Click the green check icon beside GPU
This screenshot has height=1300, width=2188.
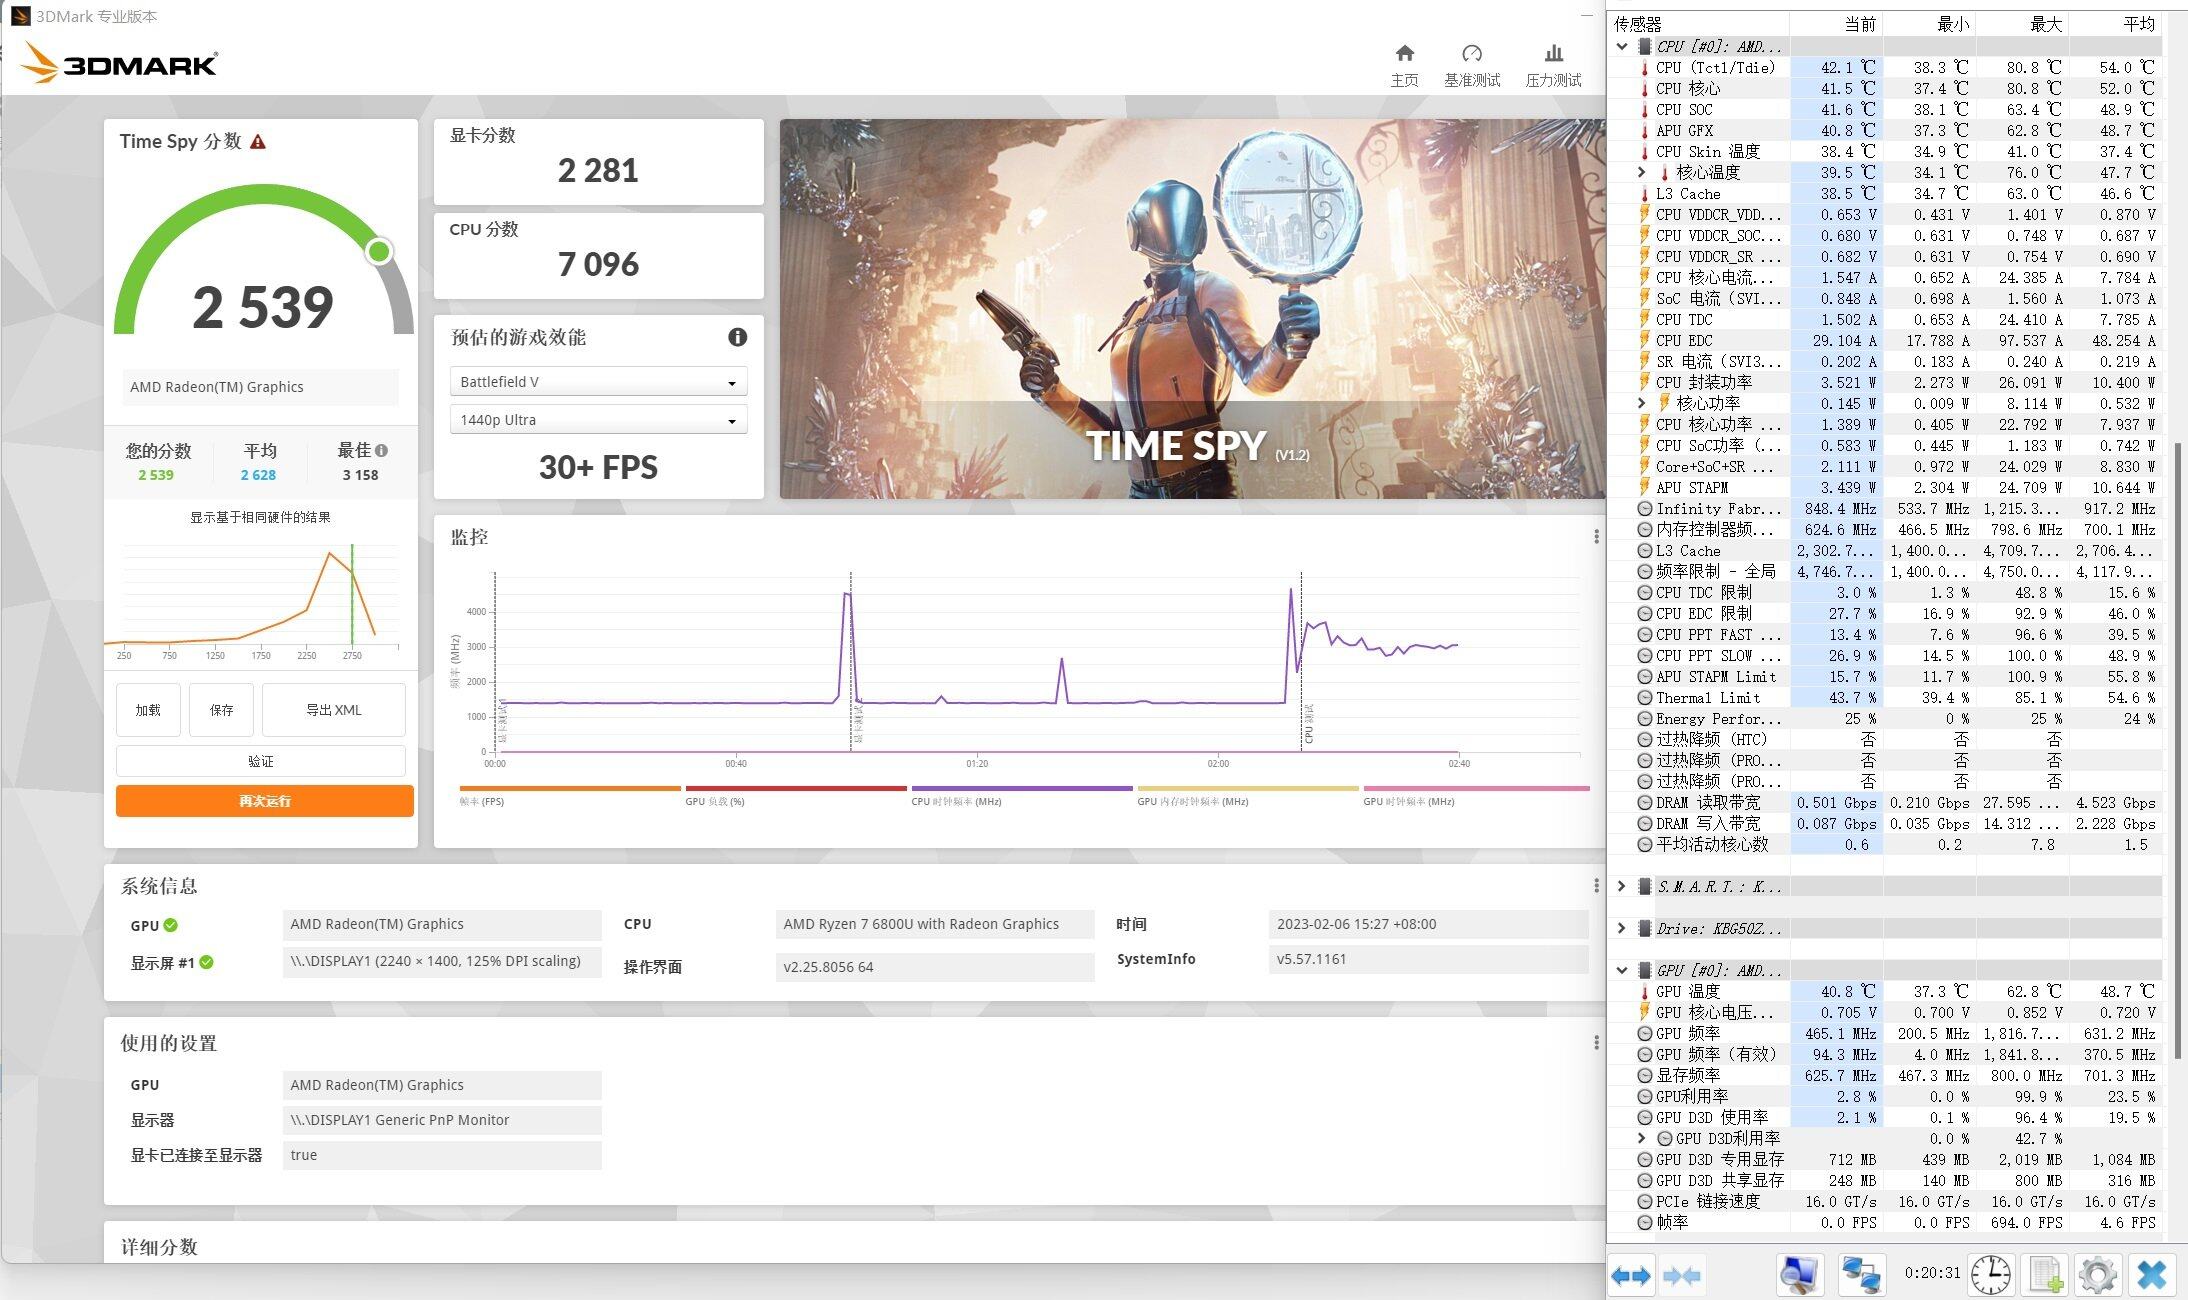tap(171, 925)
